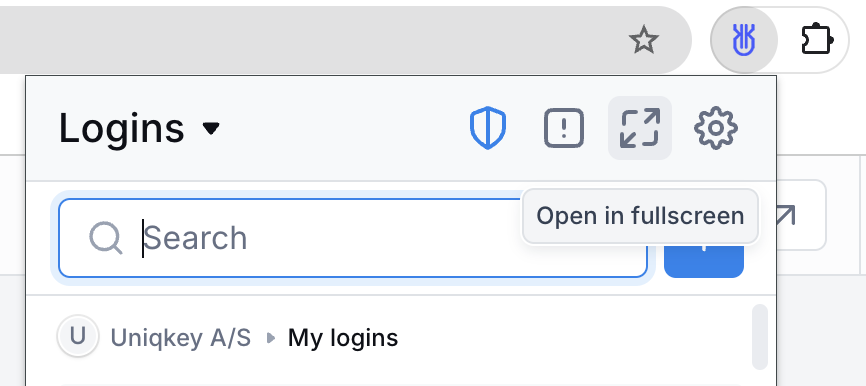Open the popup in fullscreen
This screenshot has width=866, height=386.
[640, 128]
